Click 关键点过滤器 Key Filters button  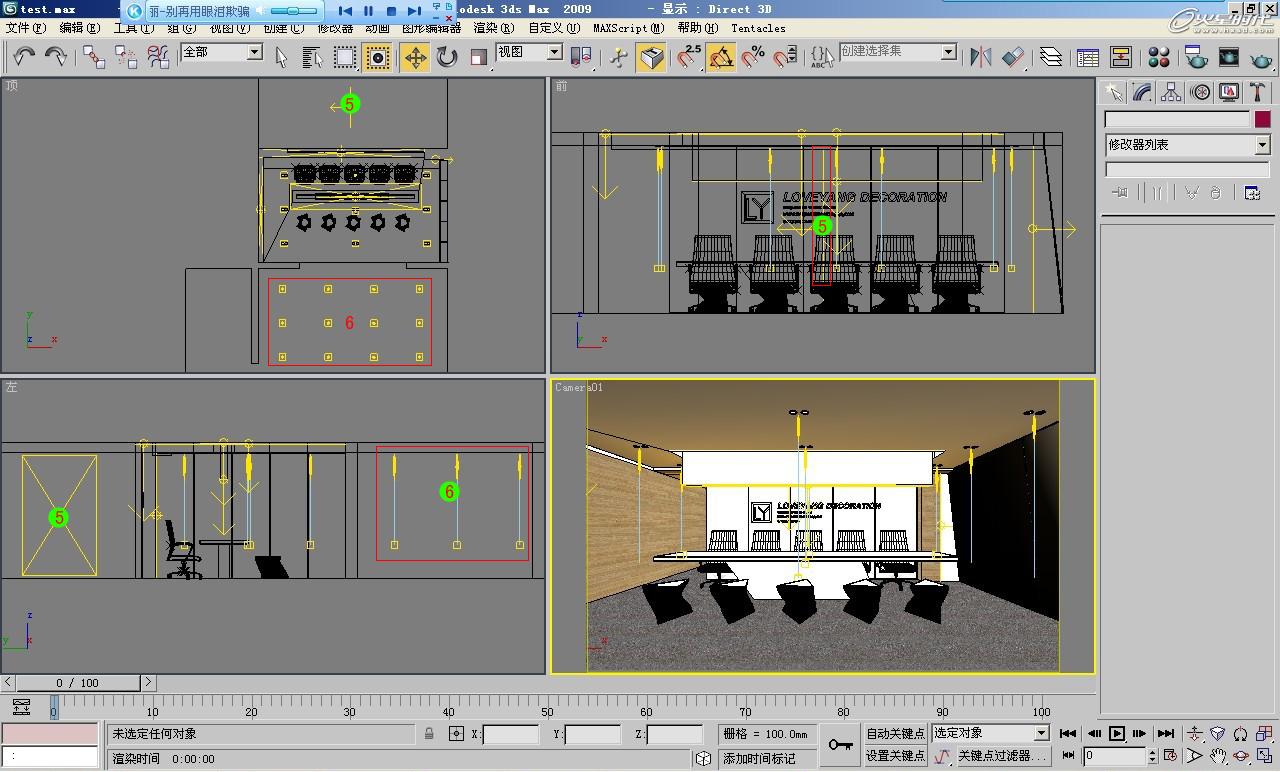click(x=1002, y=756)
